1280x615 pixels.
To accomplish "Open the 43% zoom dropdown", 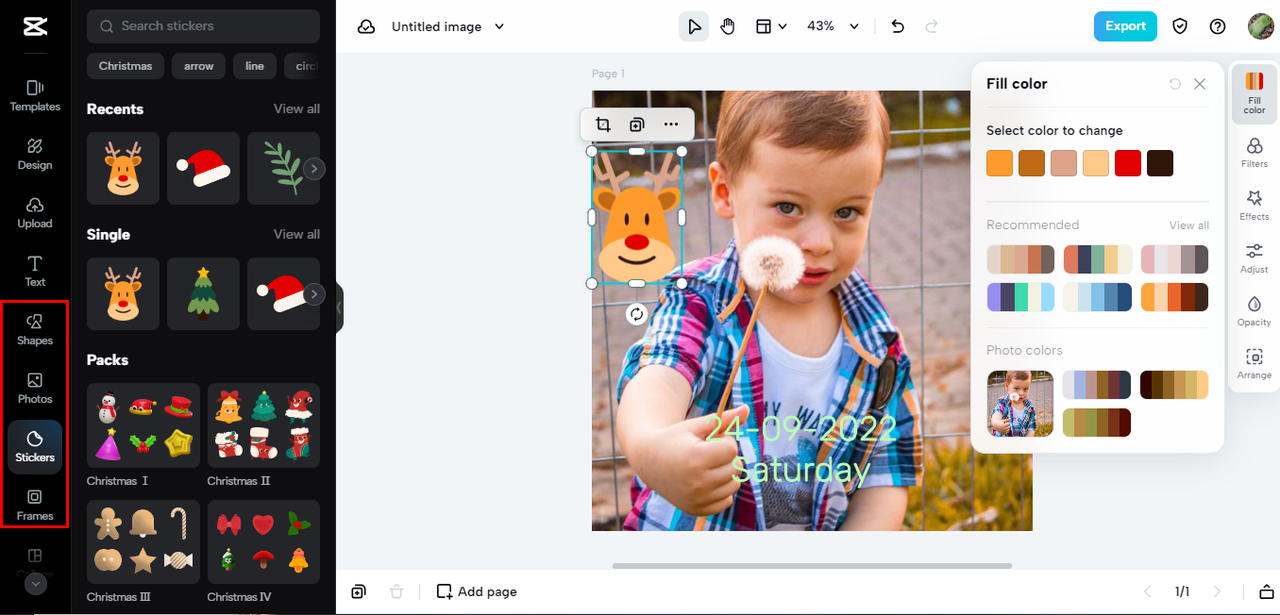I will tap(833, 27).
